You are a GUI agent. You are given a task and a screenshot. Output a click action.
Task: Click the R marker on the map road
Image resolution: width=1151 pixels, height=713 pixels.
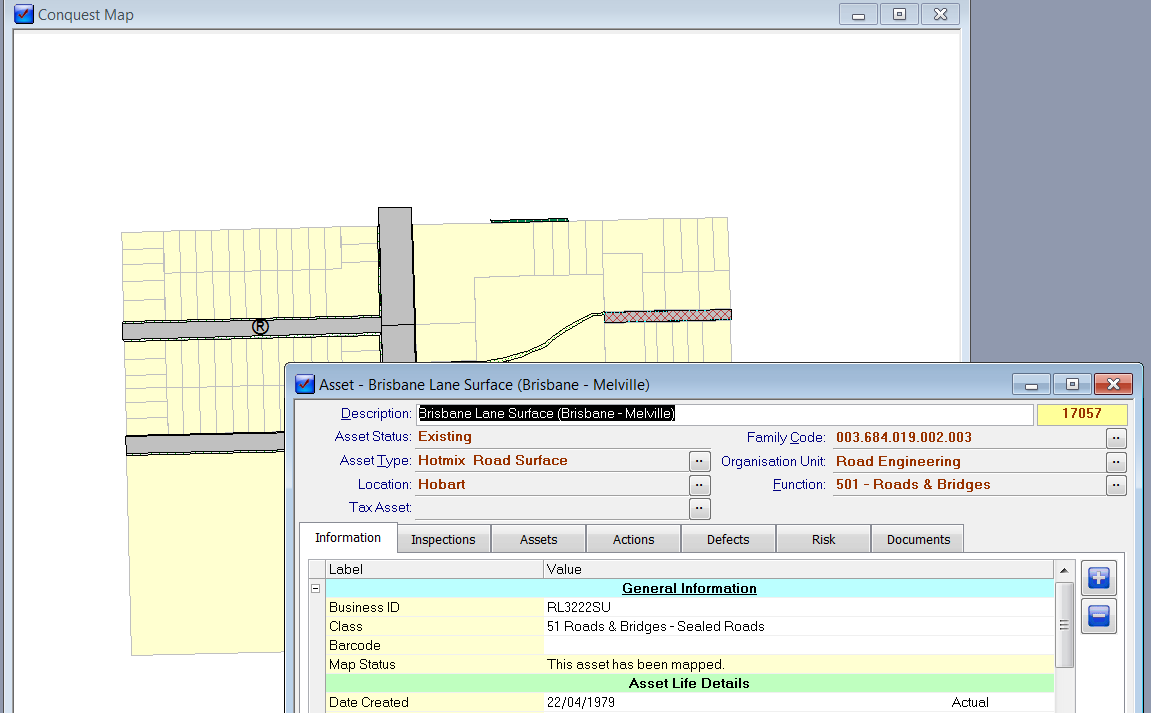[260, 327]
